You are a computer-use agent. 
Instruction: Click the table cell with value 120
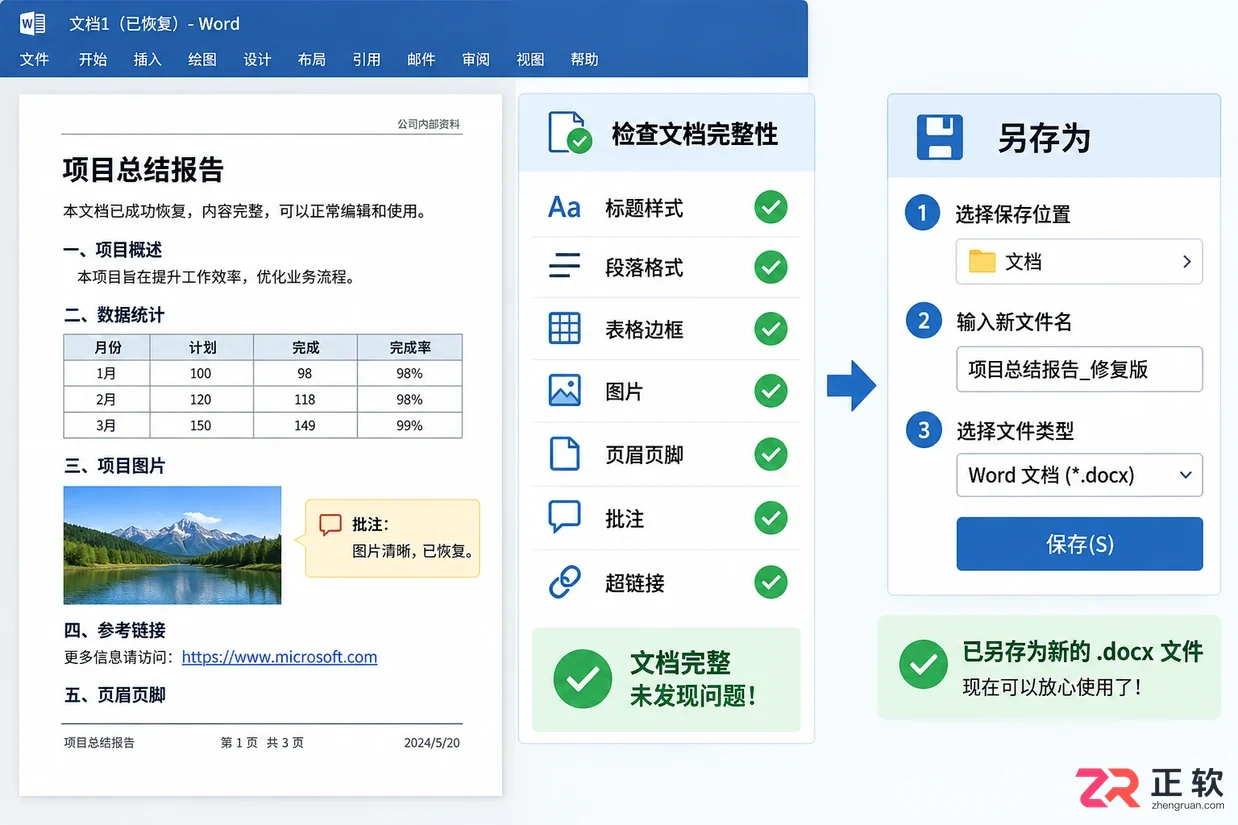tap(202, 399)
